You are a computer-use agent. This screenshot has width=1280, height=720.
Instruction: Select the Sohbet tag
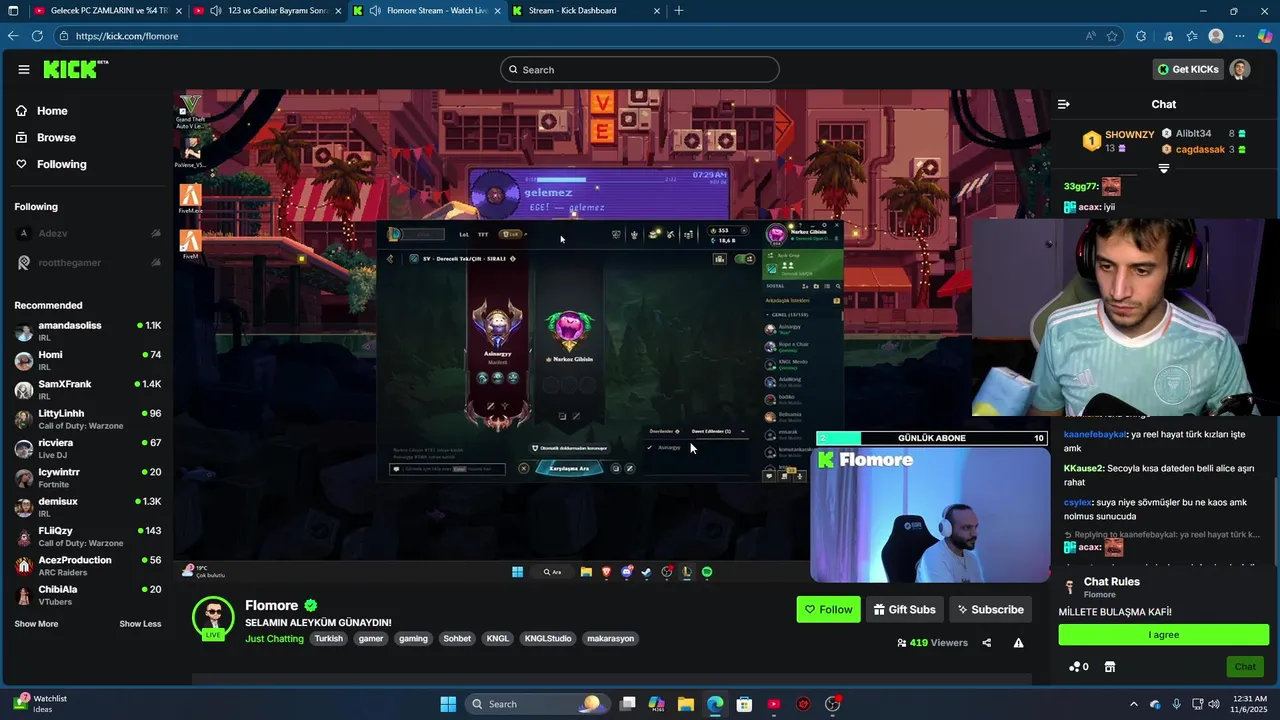(457, 638)
